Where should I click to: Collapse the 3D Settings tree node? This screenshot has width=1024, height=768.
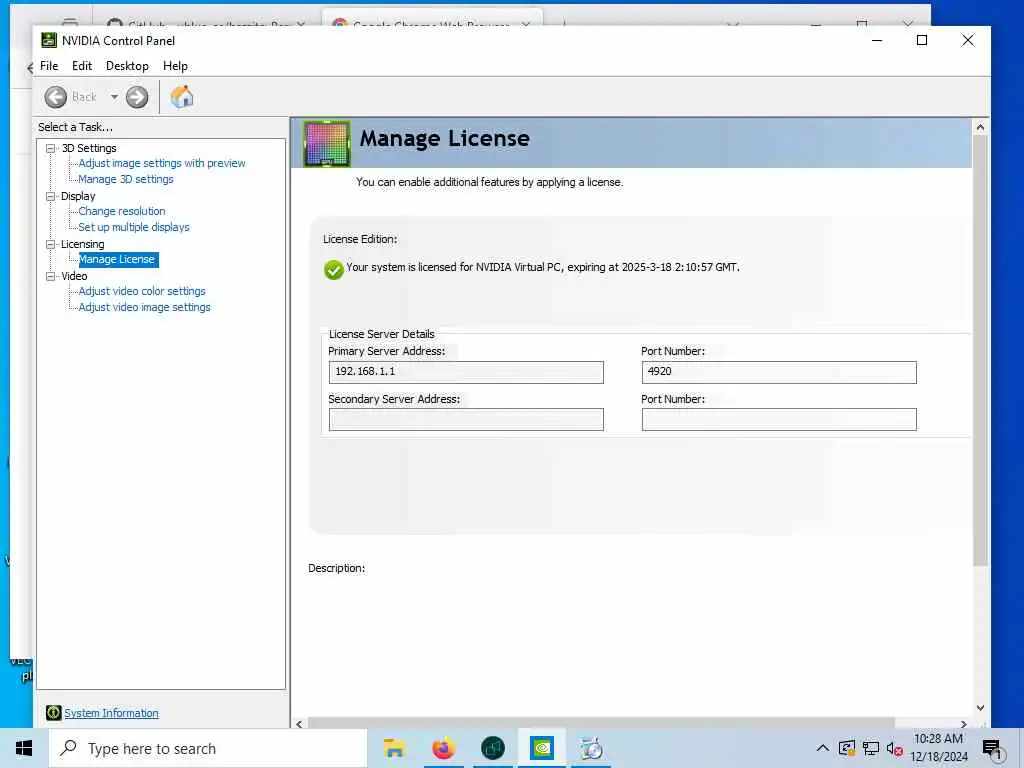coord(50,148)
